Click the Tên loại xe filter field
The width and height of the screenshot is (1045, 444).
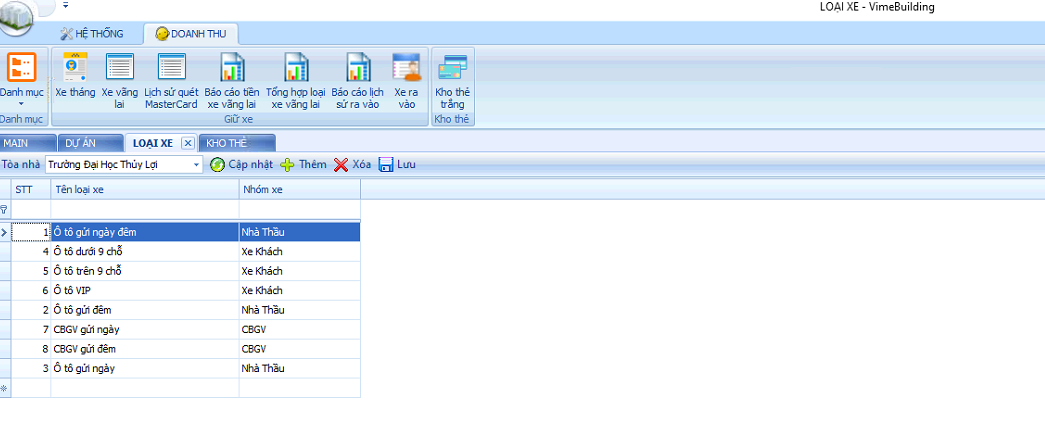[145, 209]
